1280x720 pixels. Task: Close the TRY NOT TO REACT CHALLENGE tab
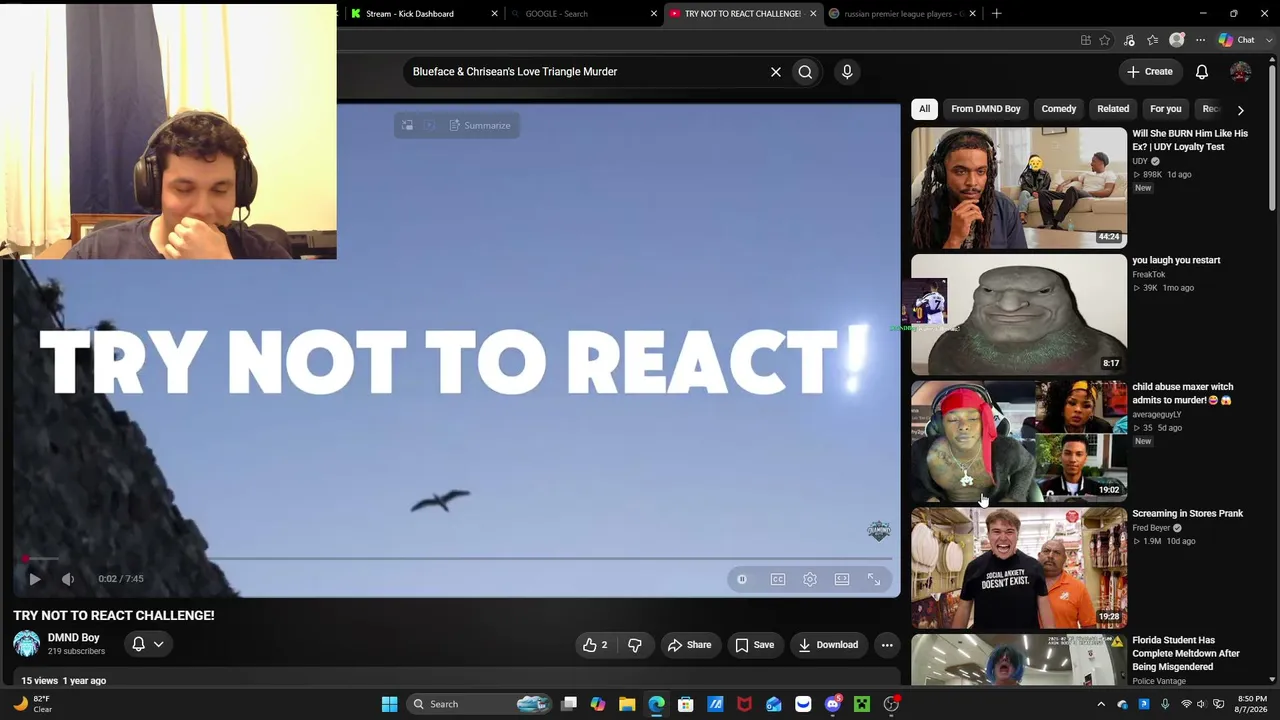click(x=813, y=14)
